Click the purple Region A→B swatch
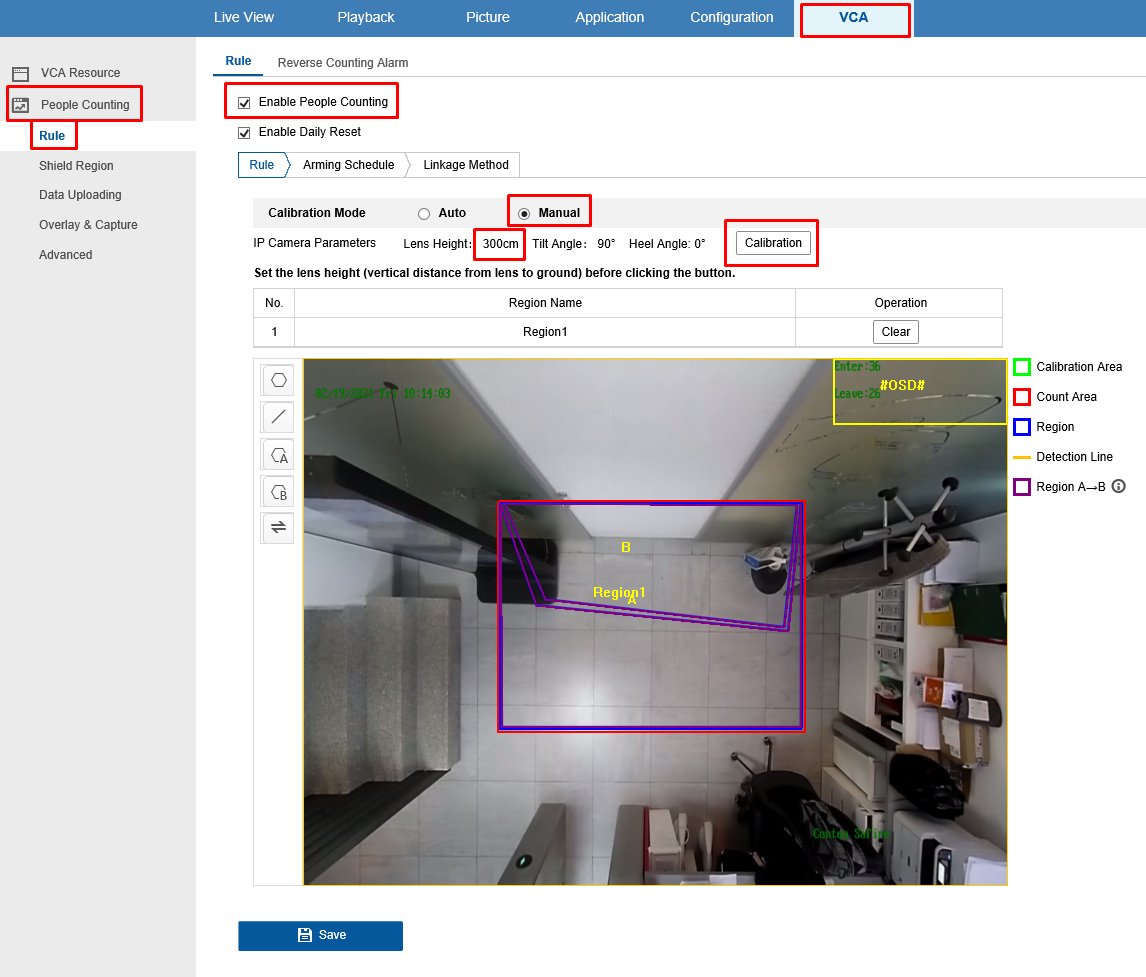 coord(1022,487)
